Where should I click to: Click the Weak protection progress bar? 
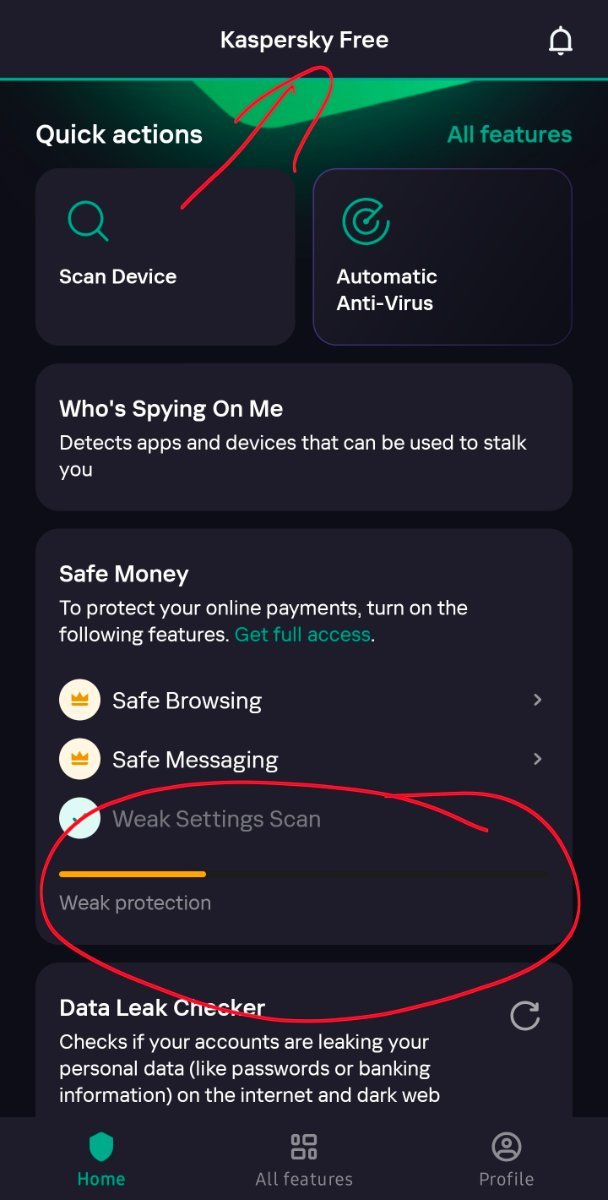(303, 874)
